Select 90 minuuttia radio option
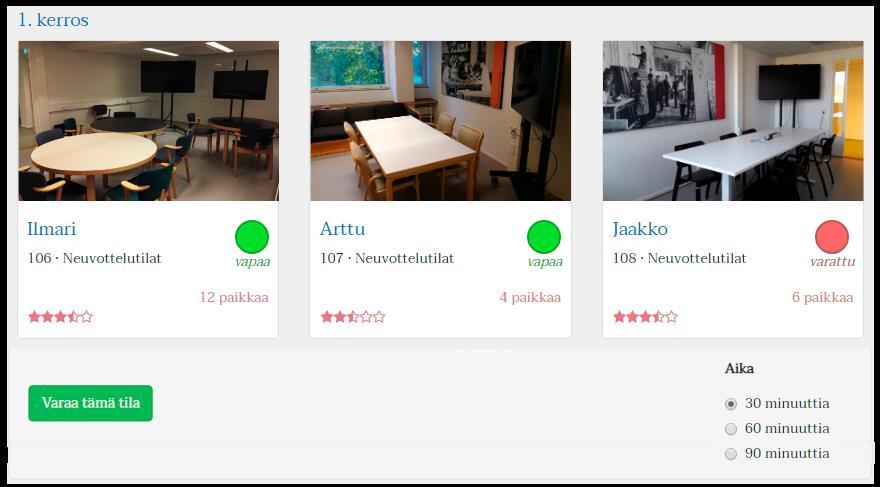Screen dimensions: 880x487 click(x=731, y=454)
